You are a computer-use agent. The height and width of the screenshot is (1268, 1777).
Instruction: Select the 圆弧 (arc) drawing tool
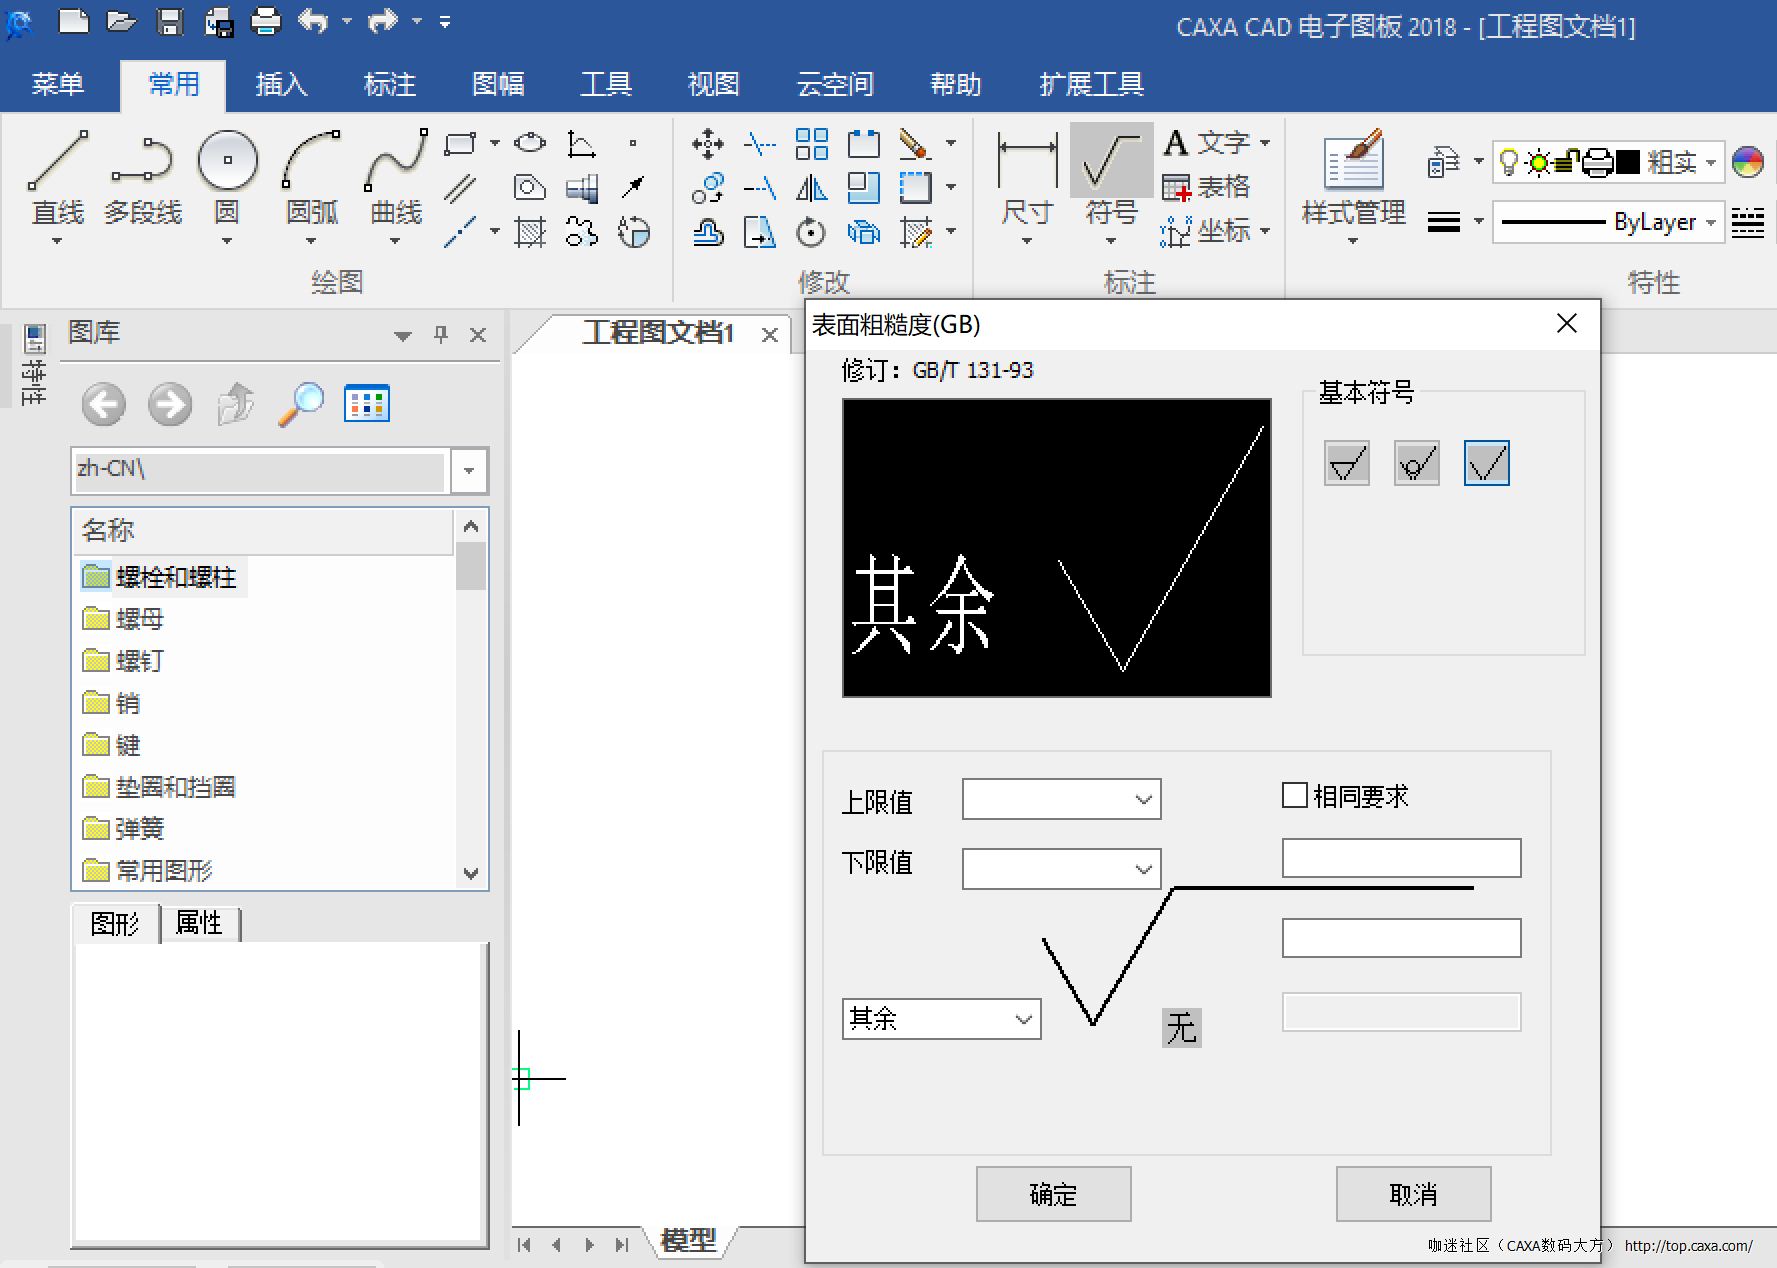pyautogui.click(x=311, y=162)
